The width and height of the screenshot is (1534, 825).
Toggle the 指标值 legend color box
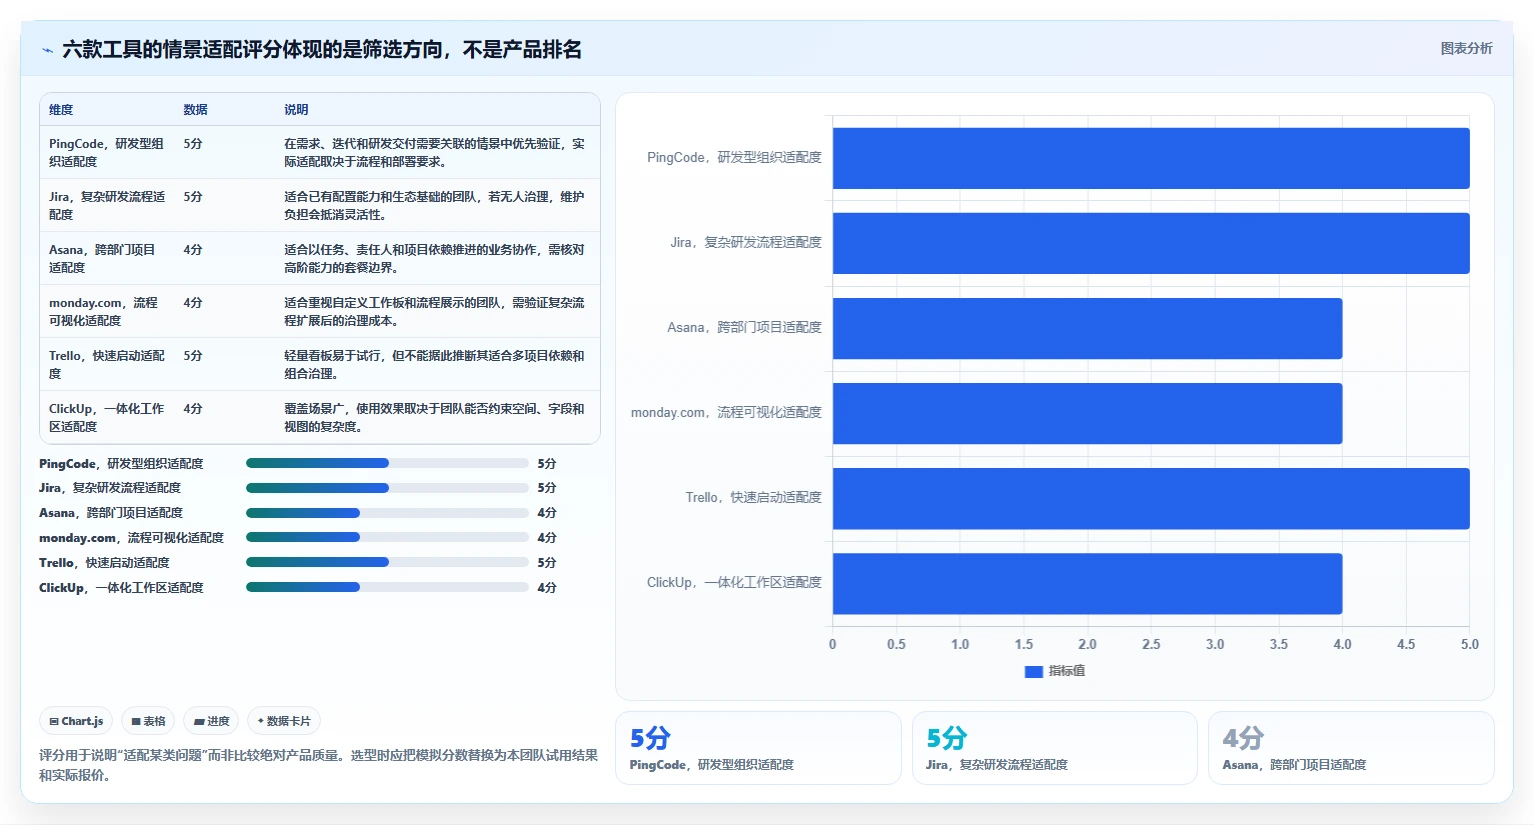click(1034, 671)
